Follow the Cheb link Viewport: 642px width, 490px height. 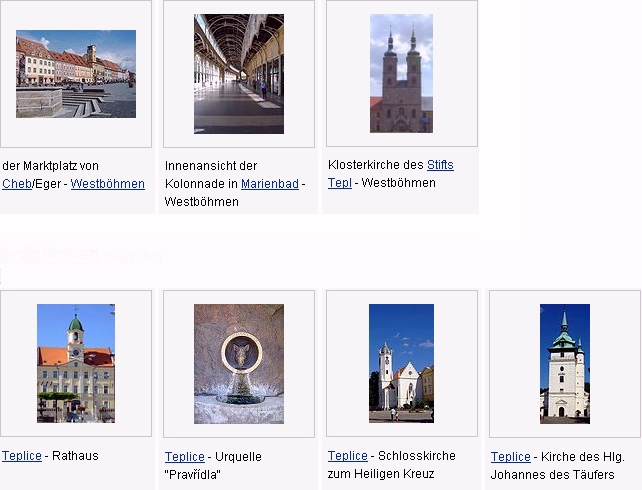[x=17, y=184]
